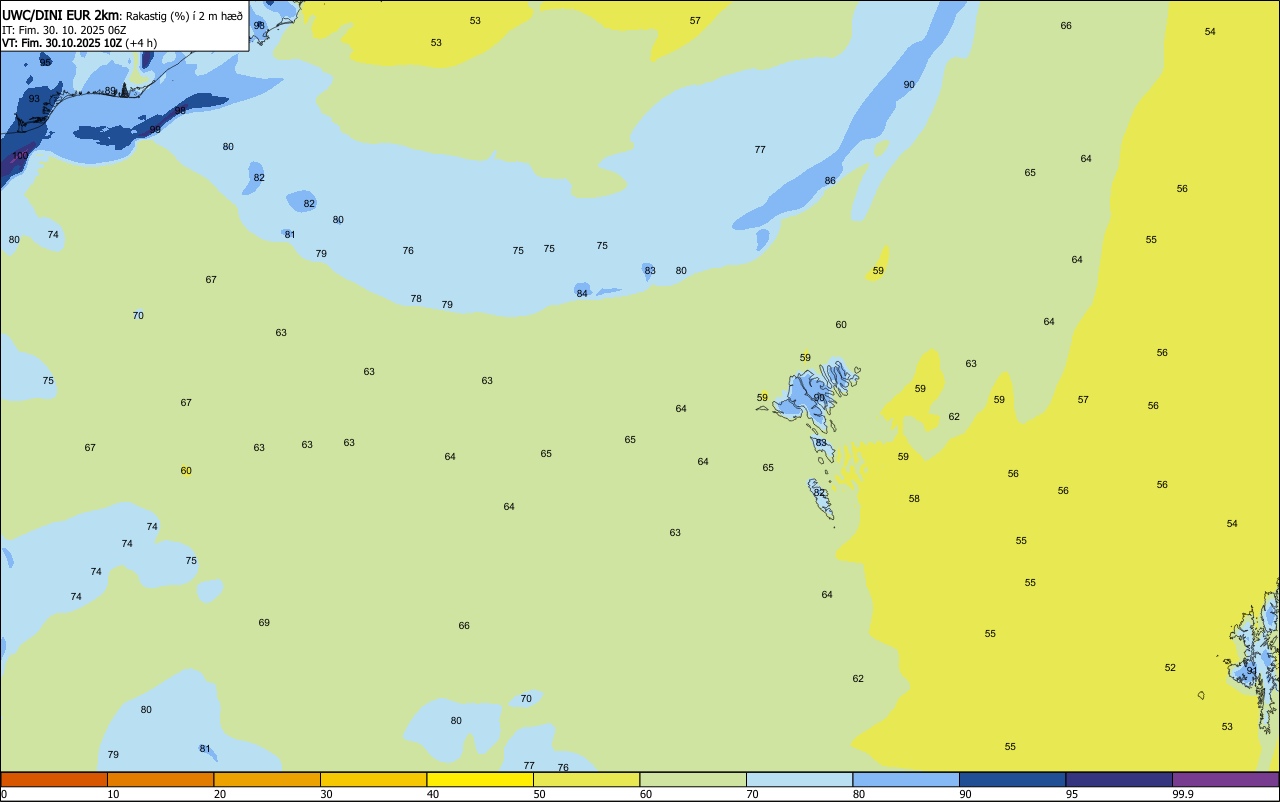The height and width of the screenshot is (802, 1280).
Task: Click the '86' humidity value on map
Action: [830, 180]
